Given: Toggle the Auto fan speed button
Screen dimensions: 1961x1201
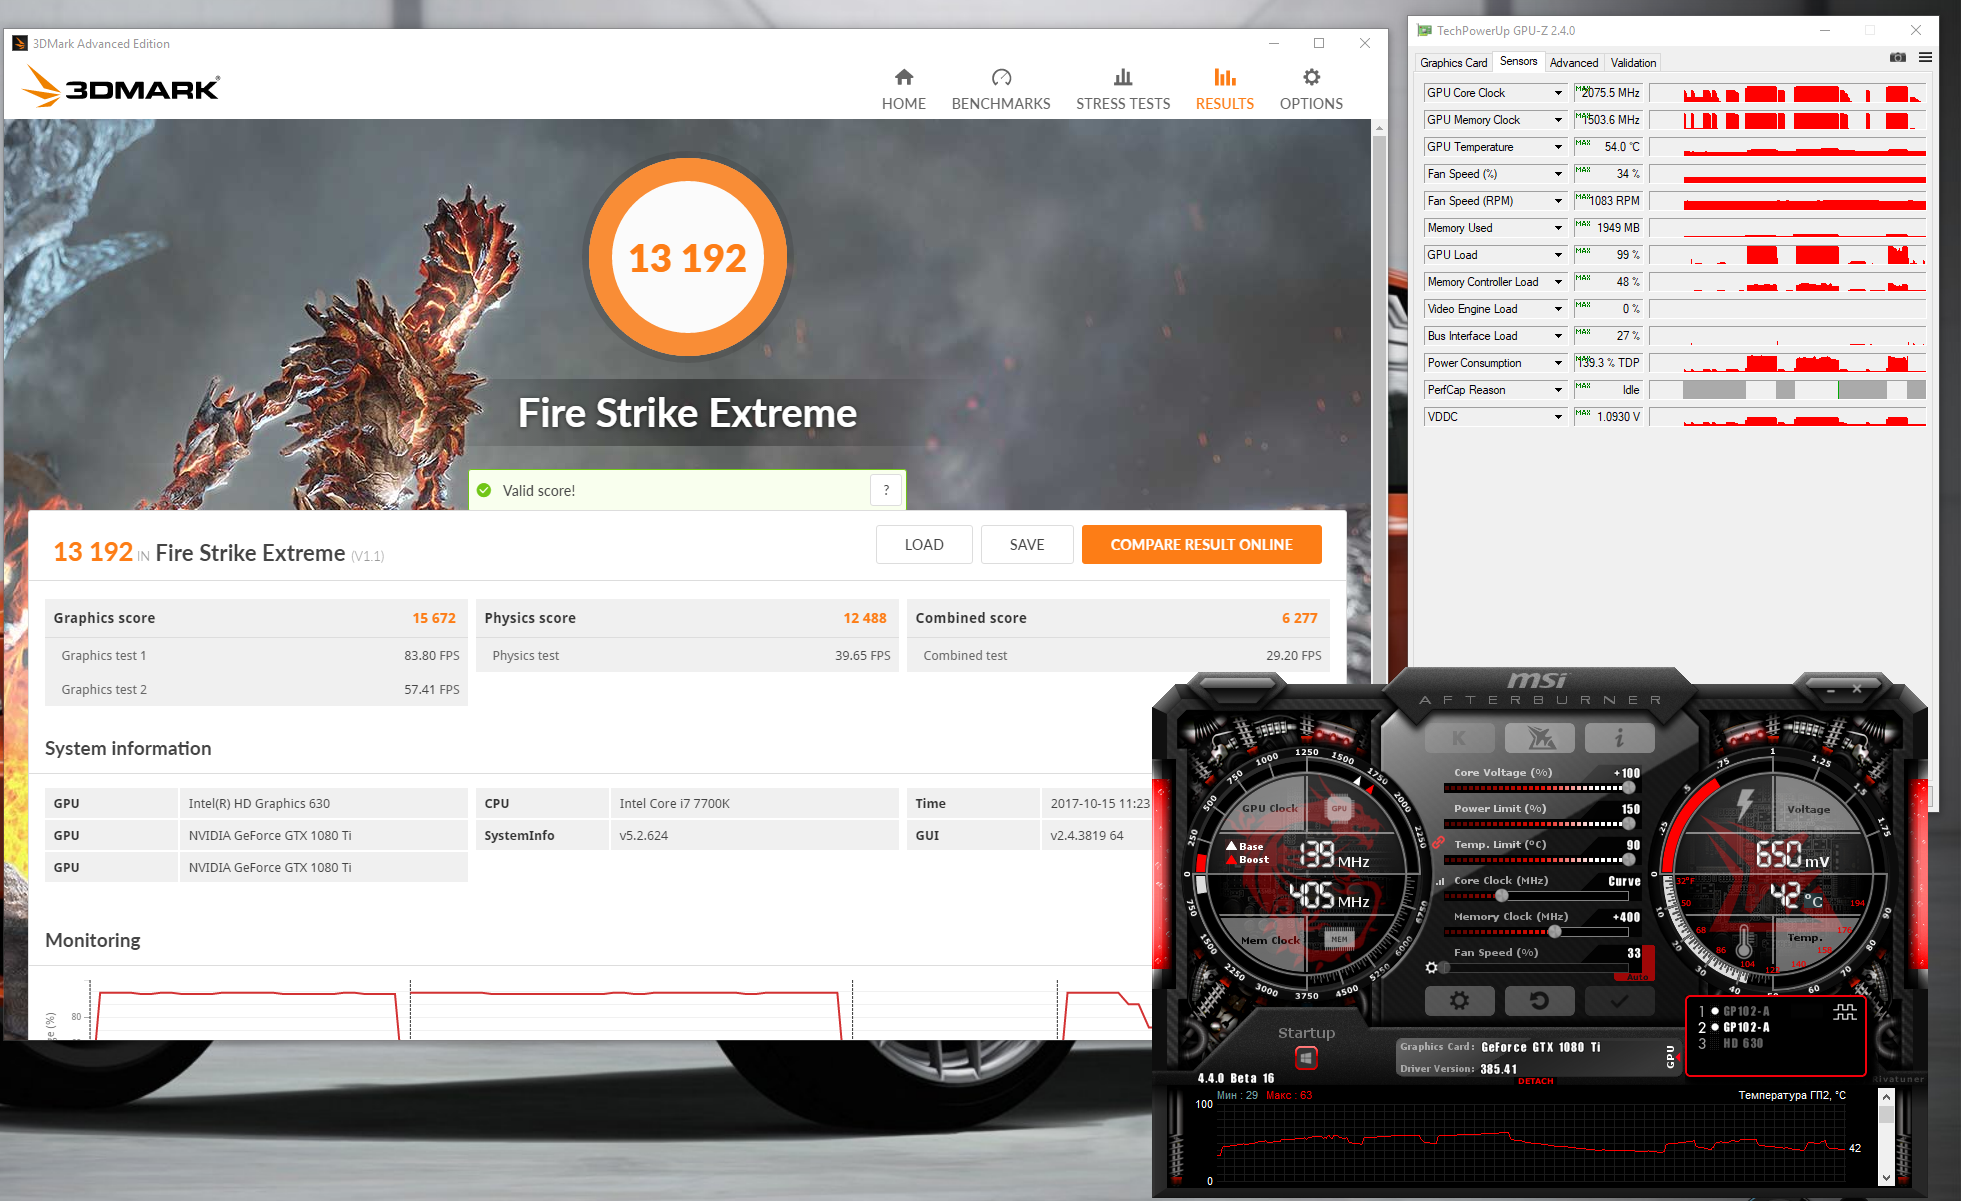Looking at the screenshot, I should click(1637, 976).
